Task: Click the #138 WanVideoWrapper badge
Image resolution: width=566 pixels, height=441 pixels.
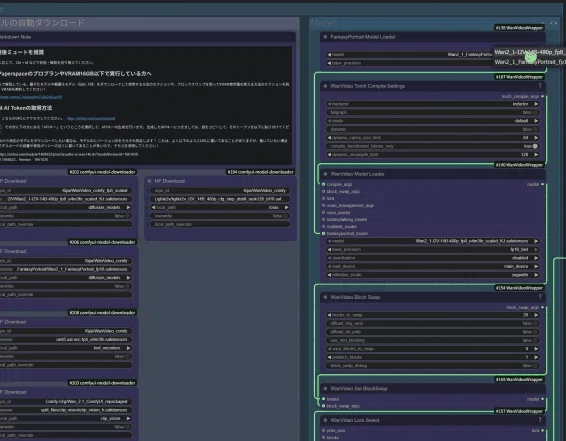Action: click(519, 28)
